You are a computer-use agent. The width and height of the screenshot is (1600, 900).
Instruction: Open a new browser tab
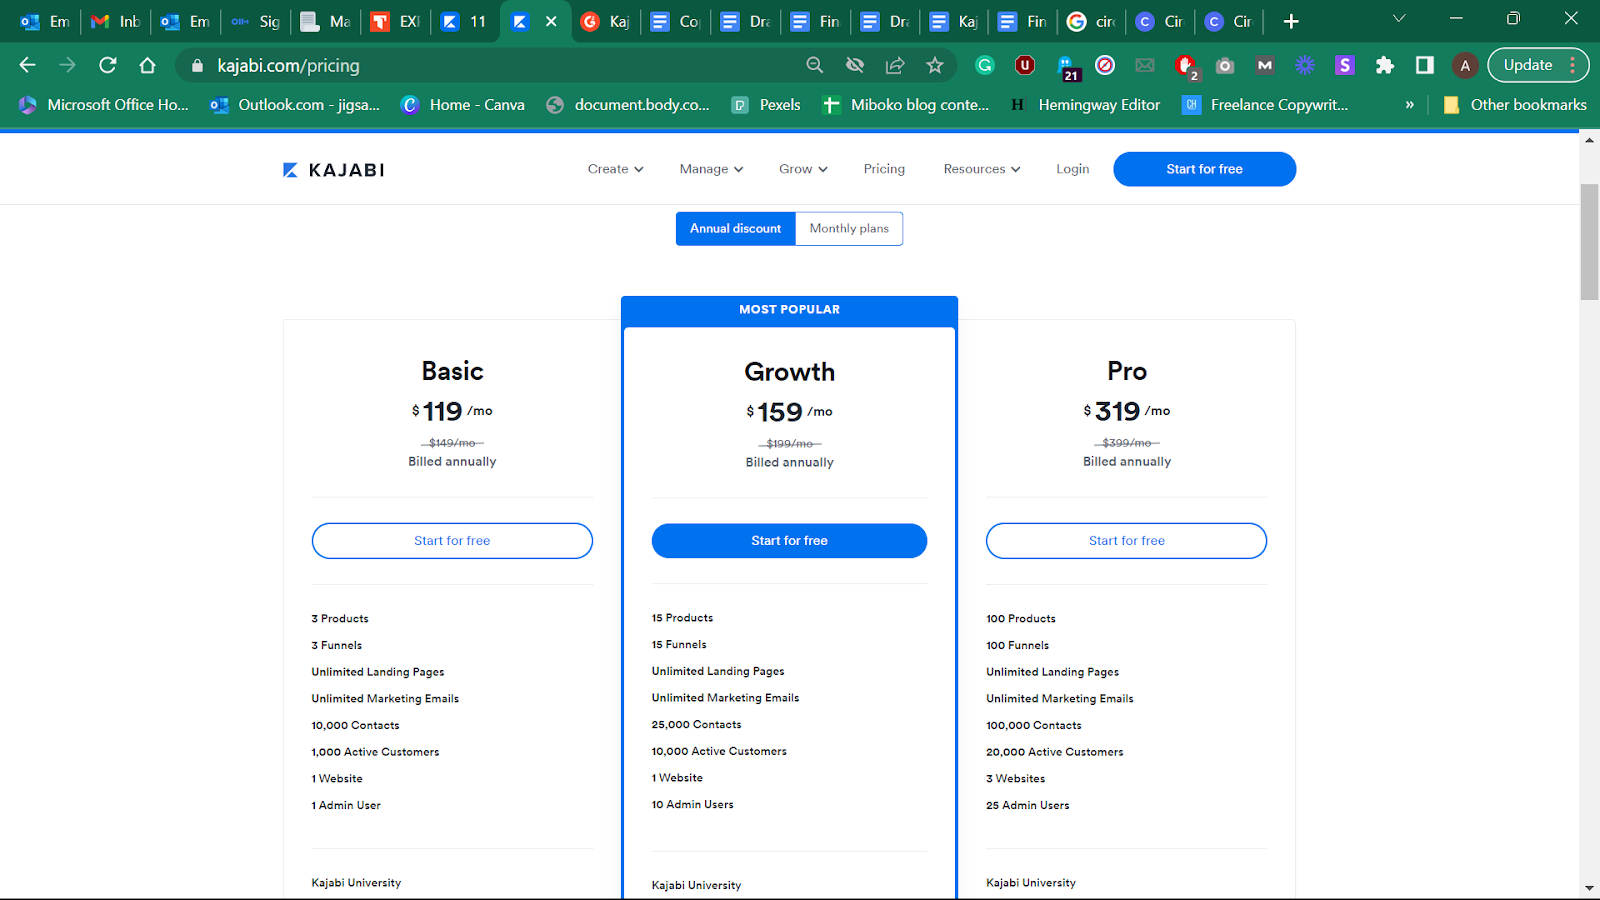[x=1291, y=21]
